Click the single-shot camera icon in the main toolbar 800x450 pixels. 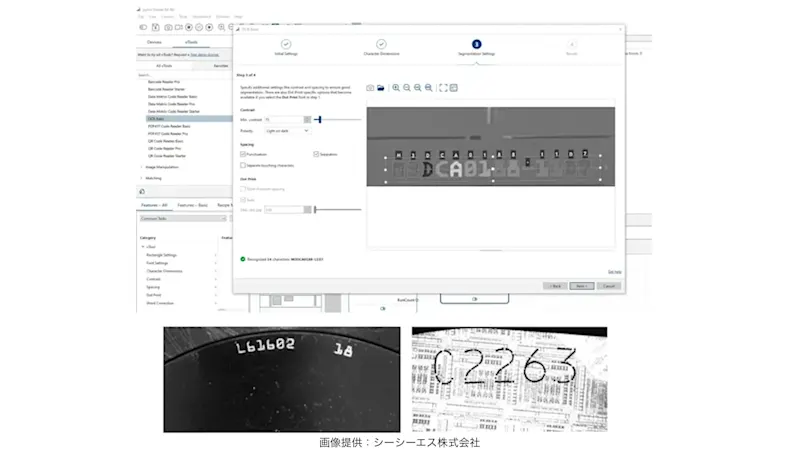(168, 27)
